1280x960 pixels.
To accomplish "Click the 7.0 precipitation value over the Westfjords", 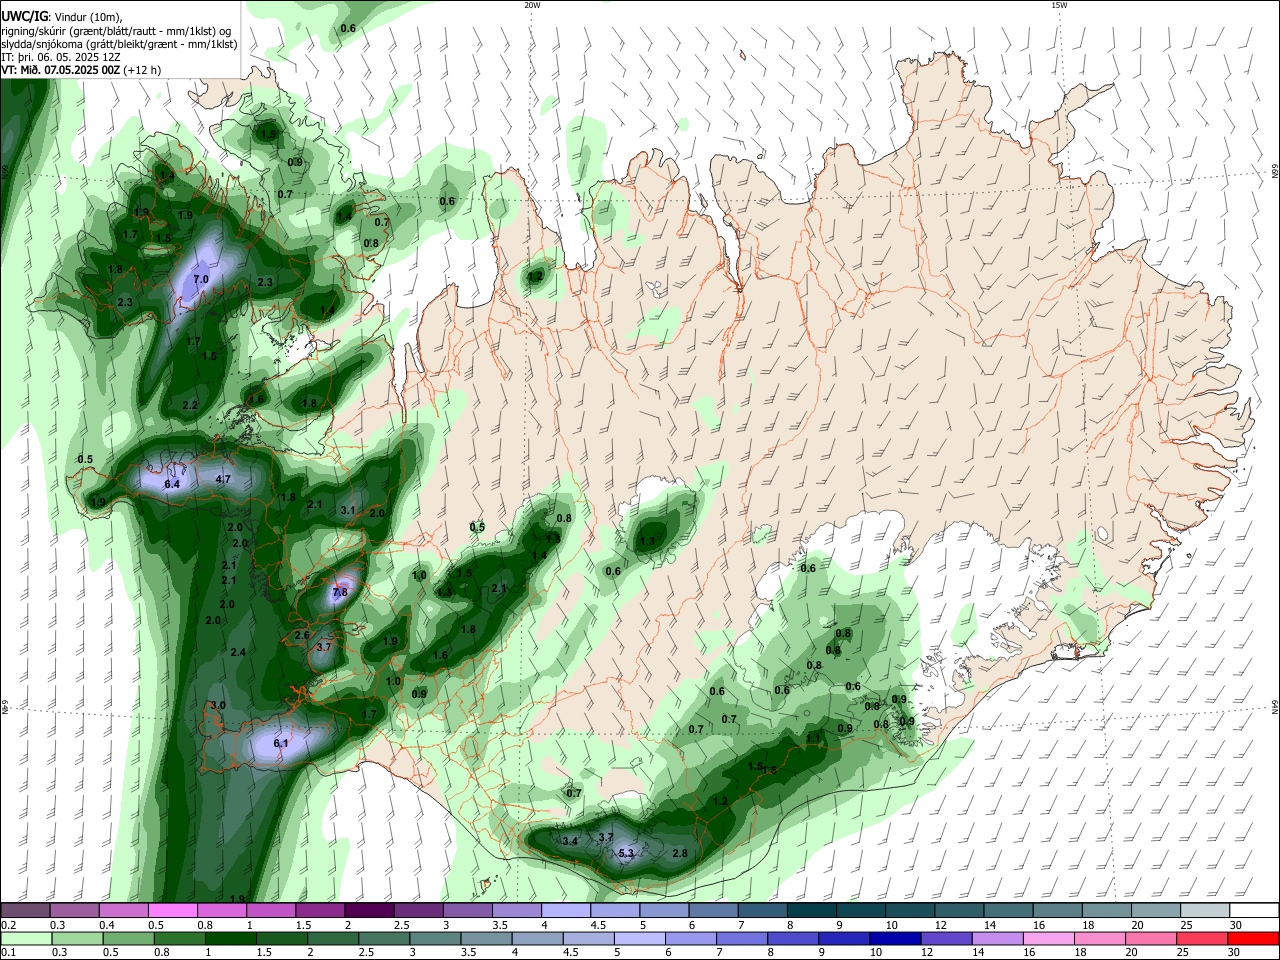I will pyautogui.click(x=201, y=279).
